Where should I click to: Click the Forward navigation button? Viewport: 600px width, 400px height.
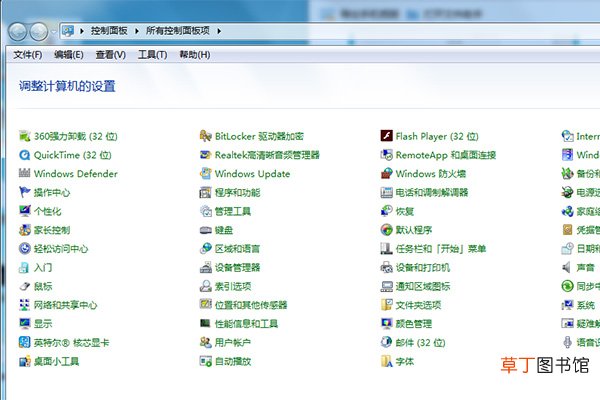click(x=39, y=31)
